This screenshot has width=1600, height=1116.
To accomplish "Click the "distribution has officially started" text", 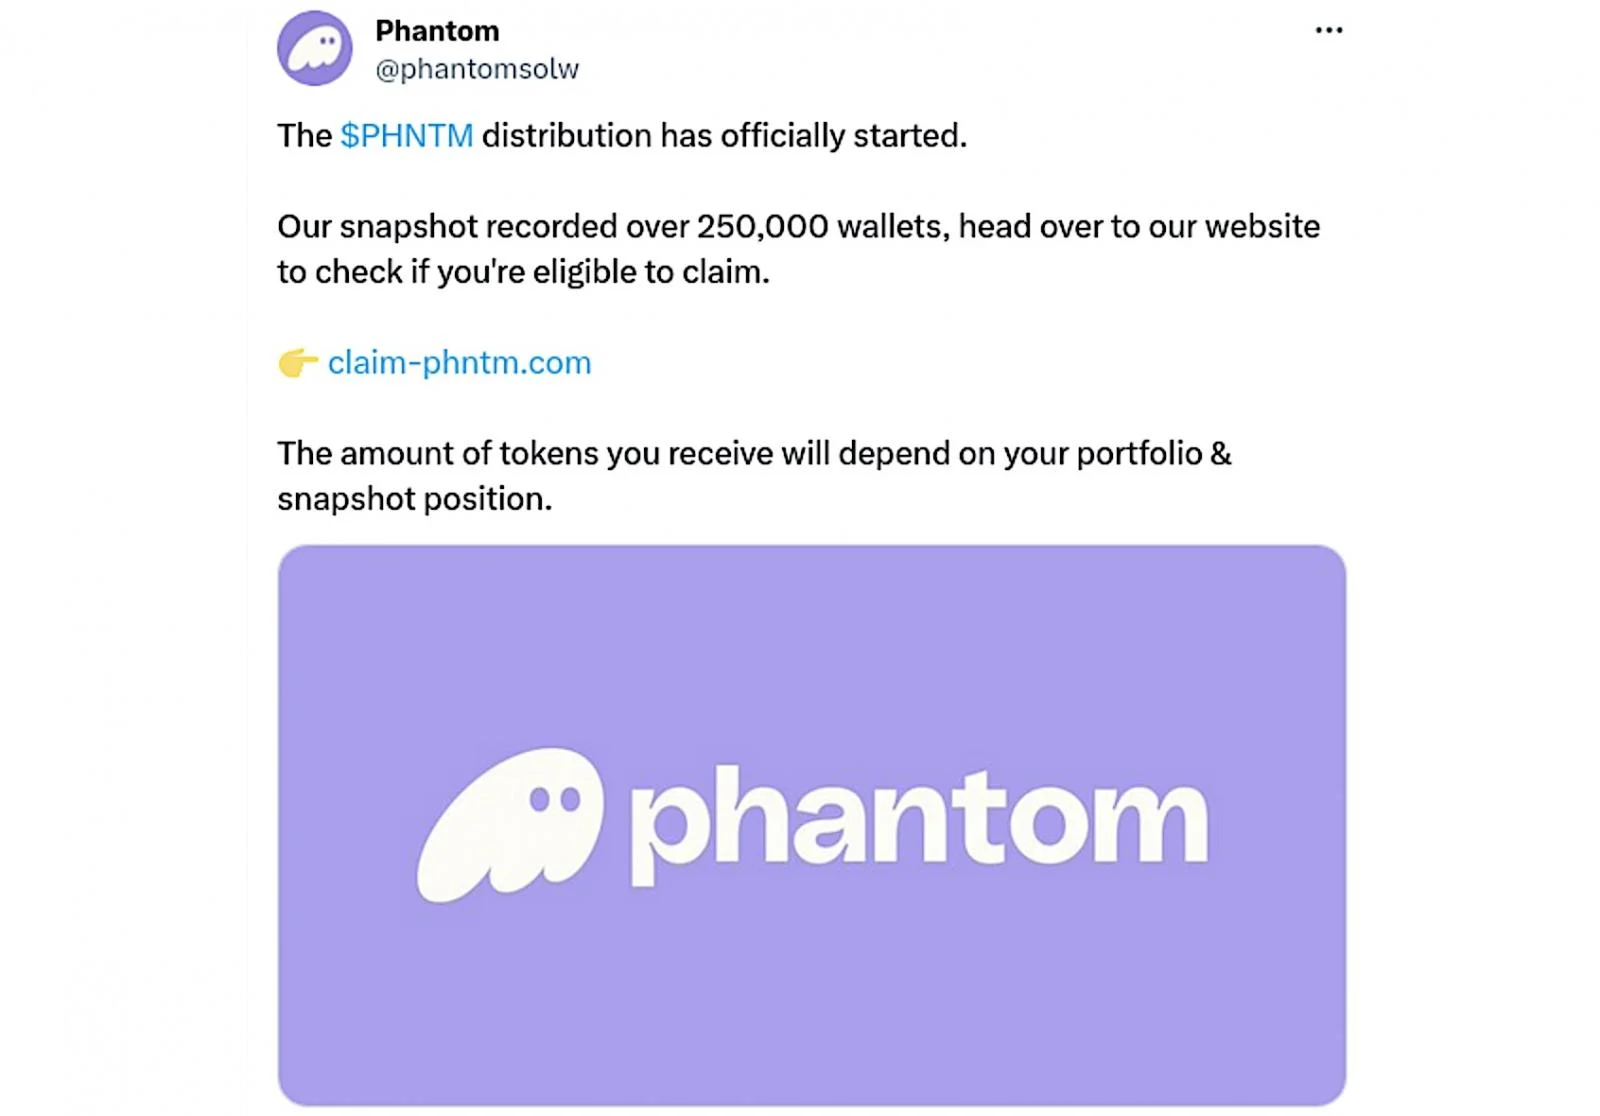I will pos(724,136).
